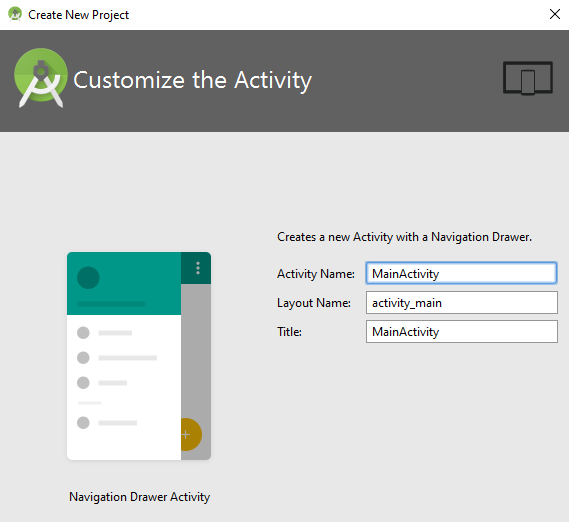Focus the Title text field
569x522 pixels.
coord(462,331)
